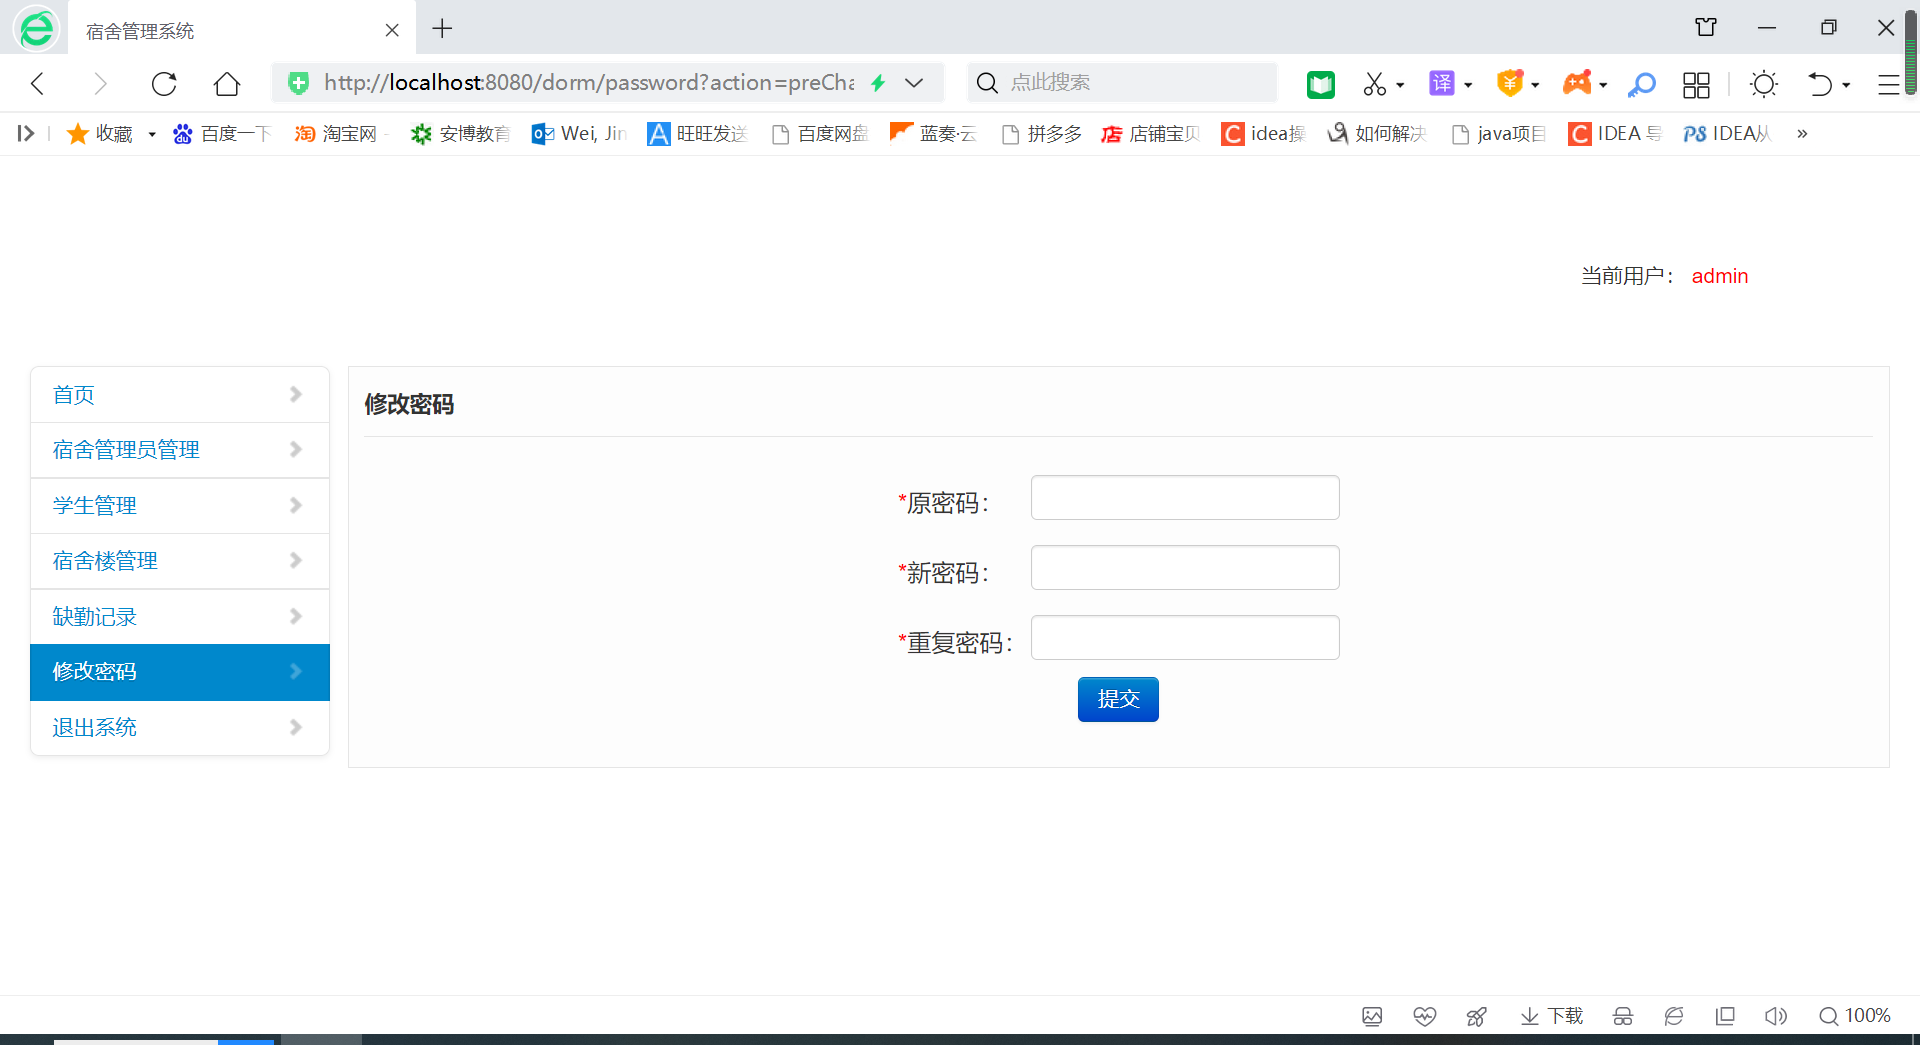Viewport: 1920px width, 1045px height.
Task: Open the 蓝奏云 bookmark
Action: click(933, 133)
